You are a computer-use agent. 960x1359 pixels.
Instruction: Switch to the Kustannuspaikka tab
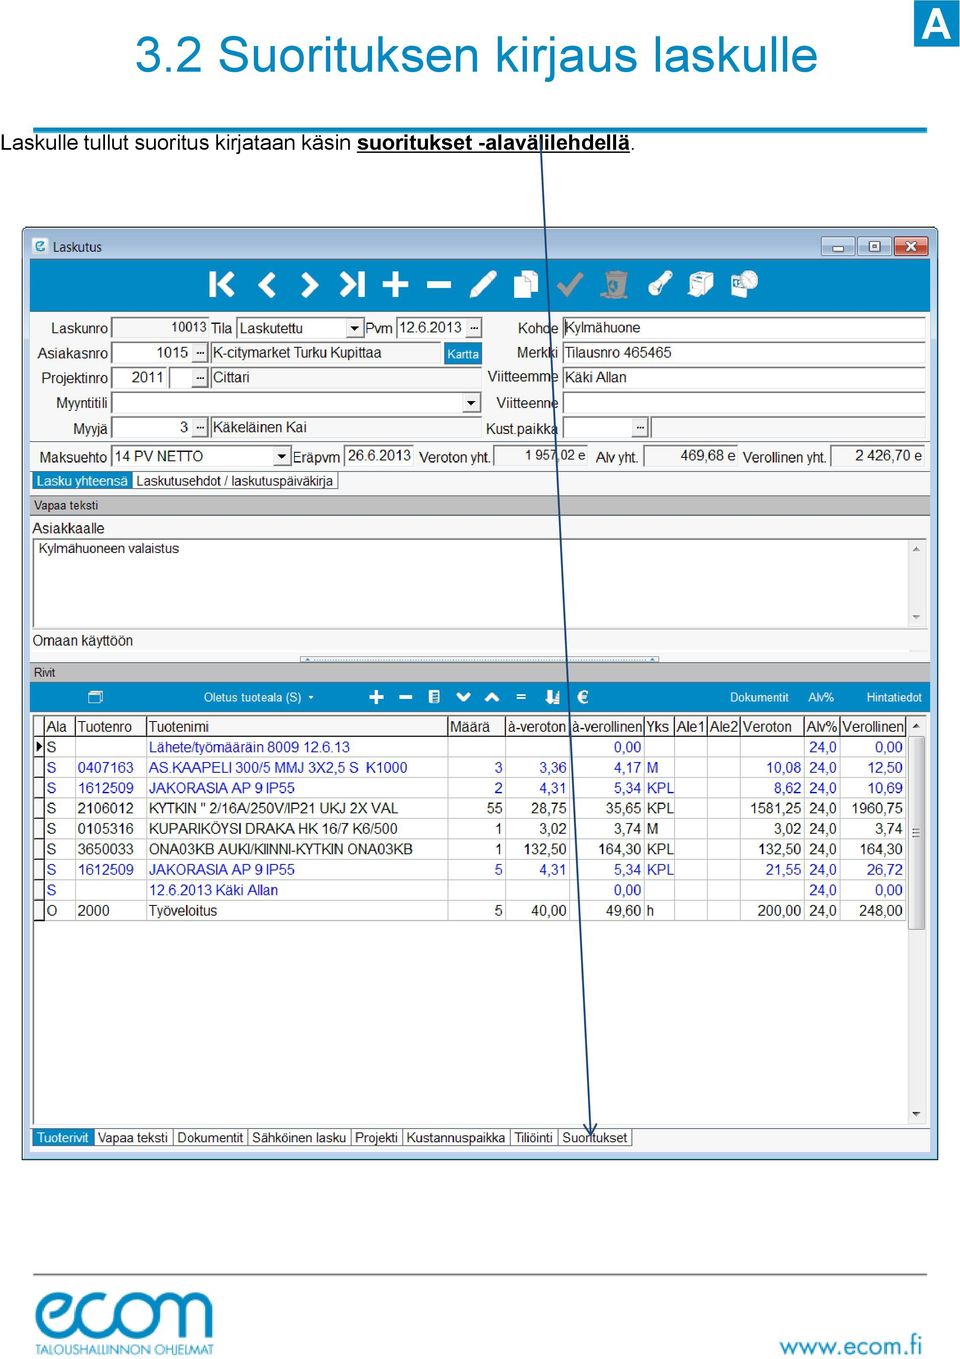456,1138
